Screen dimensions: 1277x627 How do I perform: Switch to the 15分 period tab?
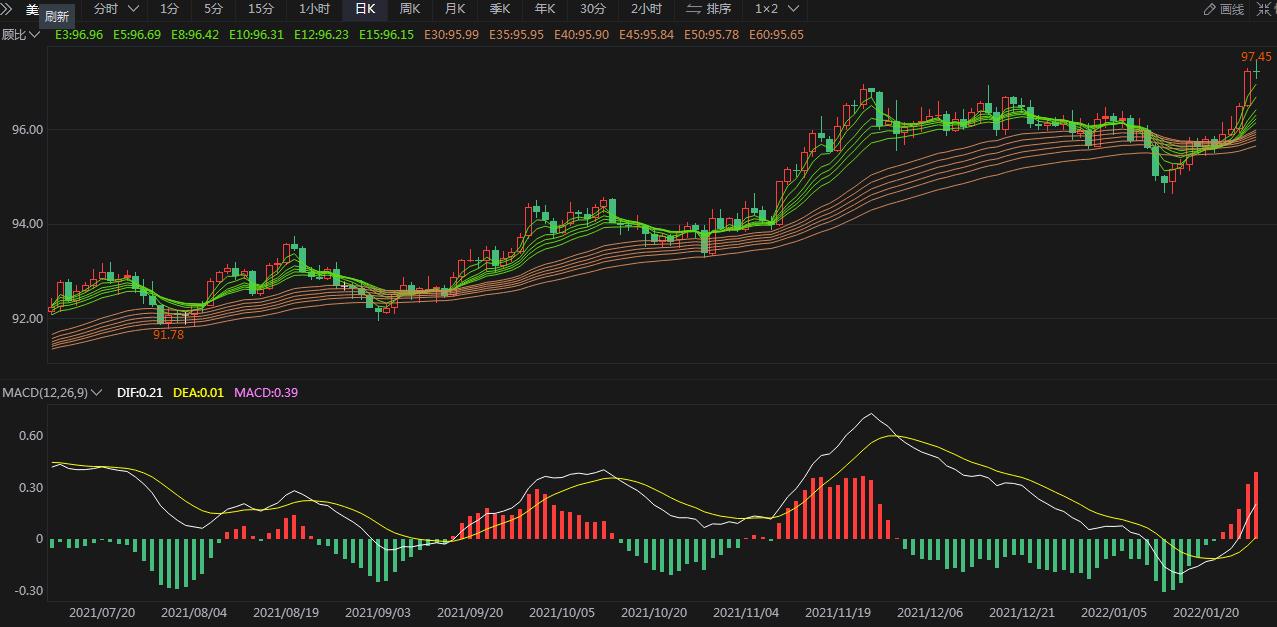[x=260, y=9]
